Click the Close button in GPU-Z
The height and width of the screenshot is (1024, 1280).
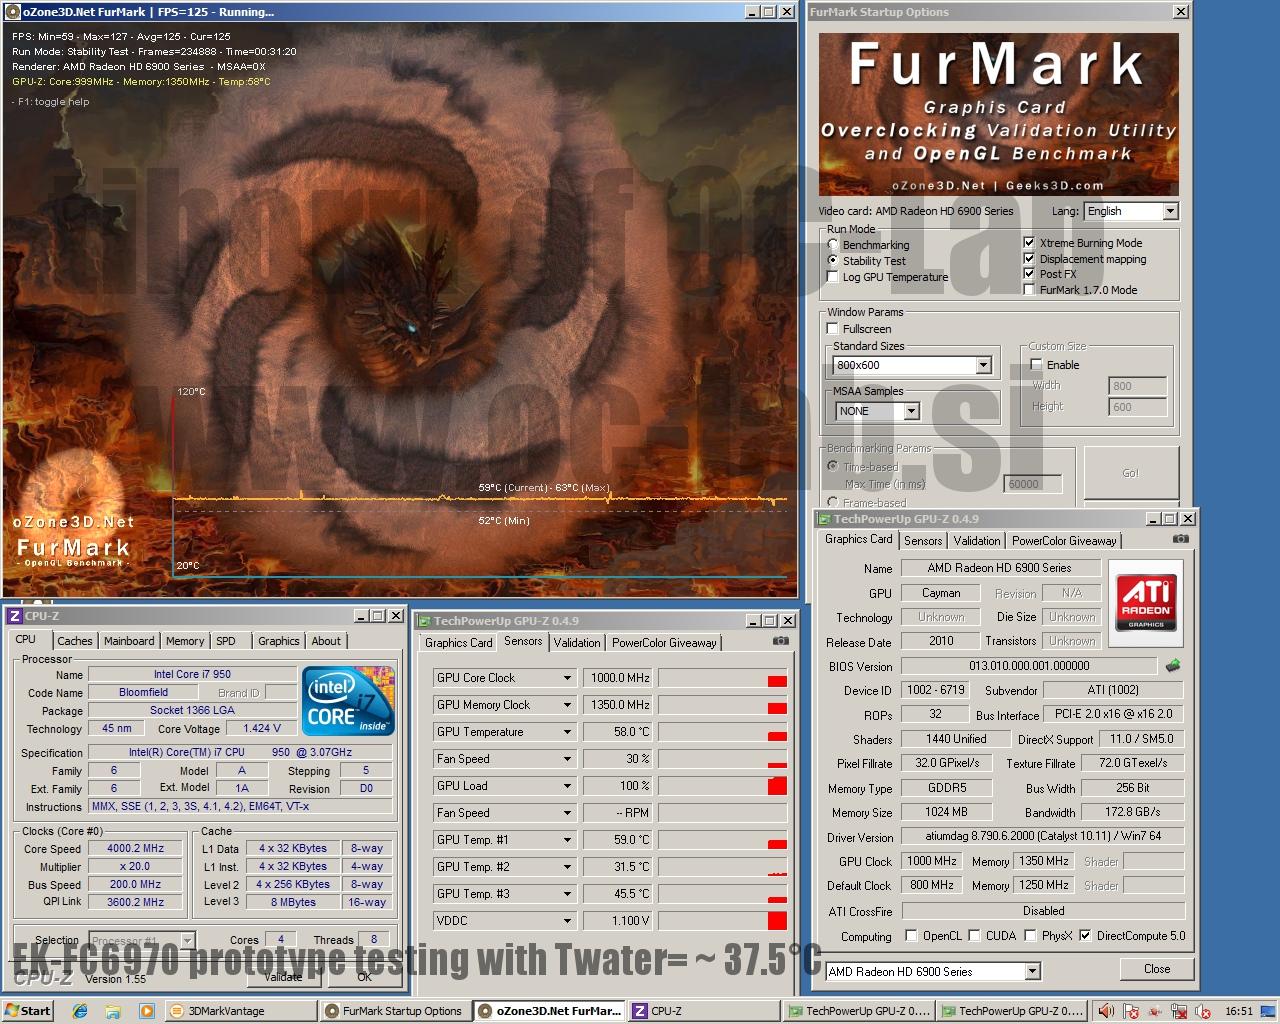1157,969
